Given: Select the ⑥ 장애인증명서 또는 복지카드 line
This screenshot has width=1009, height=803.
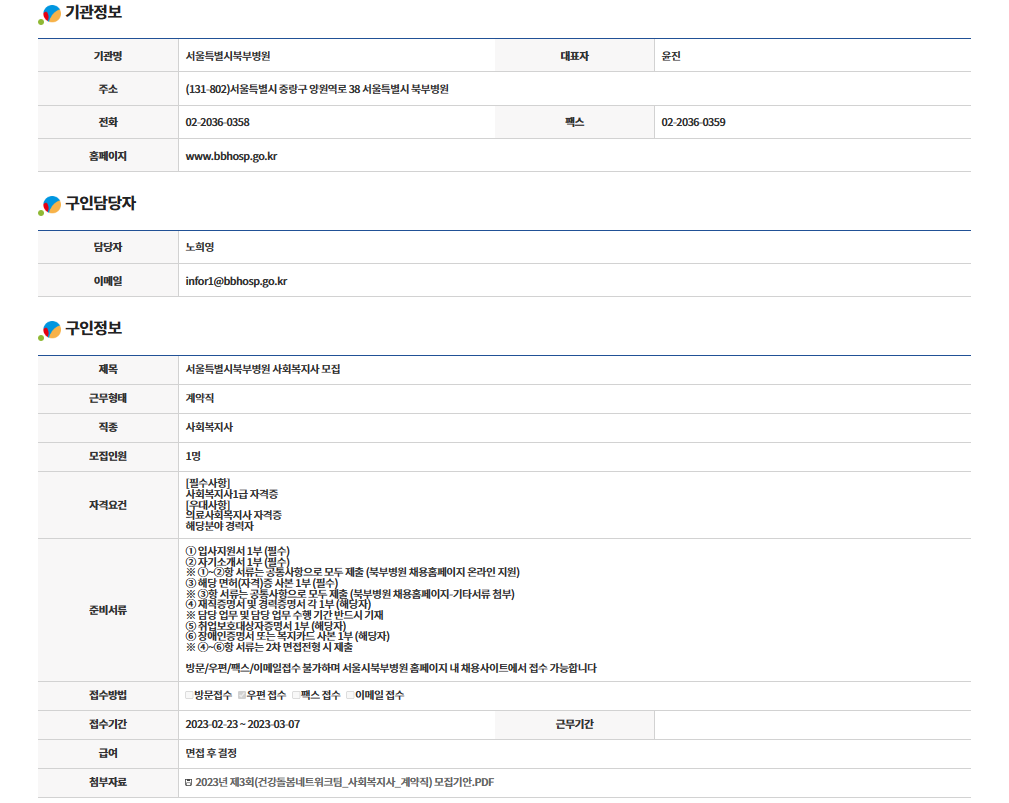Looking at the screenshot, I should point(288,636).
